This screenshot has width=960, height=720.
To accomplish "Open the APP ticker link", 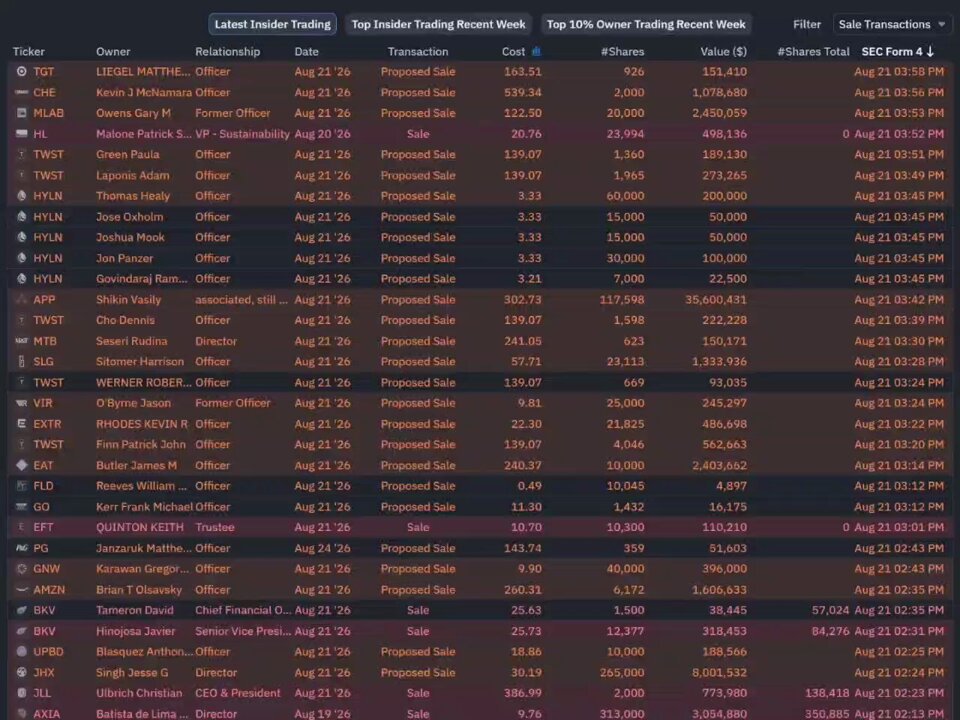I will (x=44, y=299).
